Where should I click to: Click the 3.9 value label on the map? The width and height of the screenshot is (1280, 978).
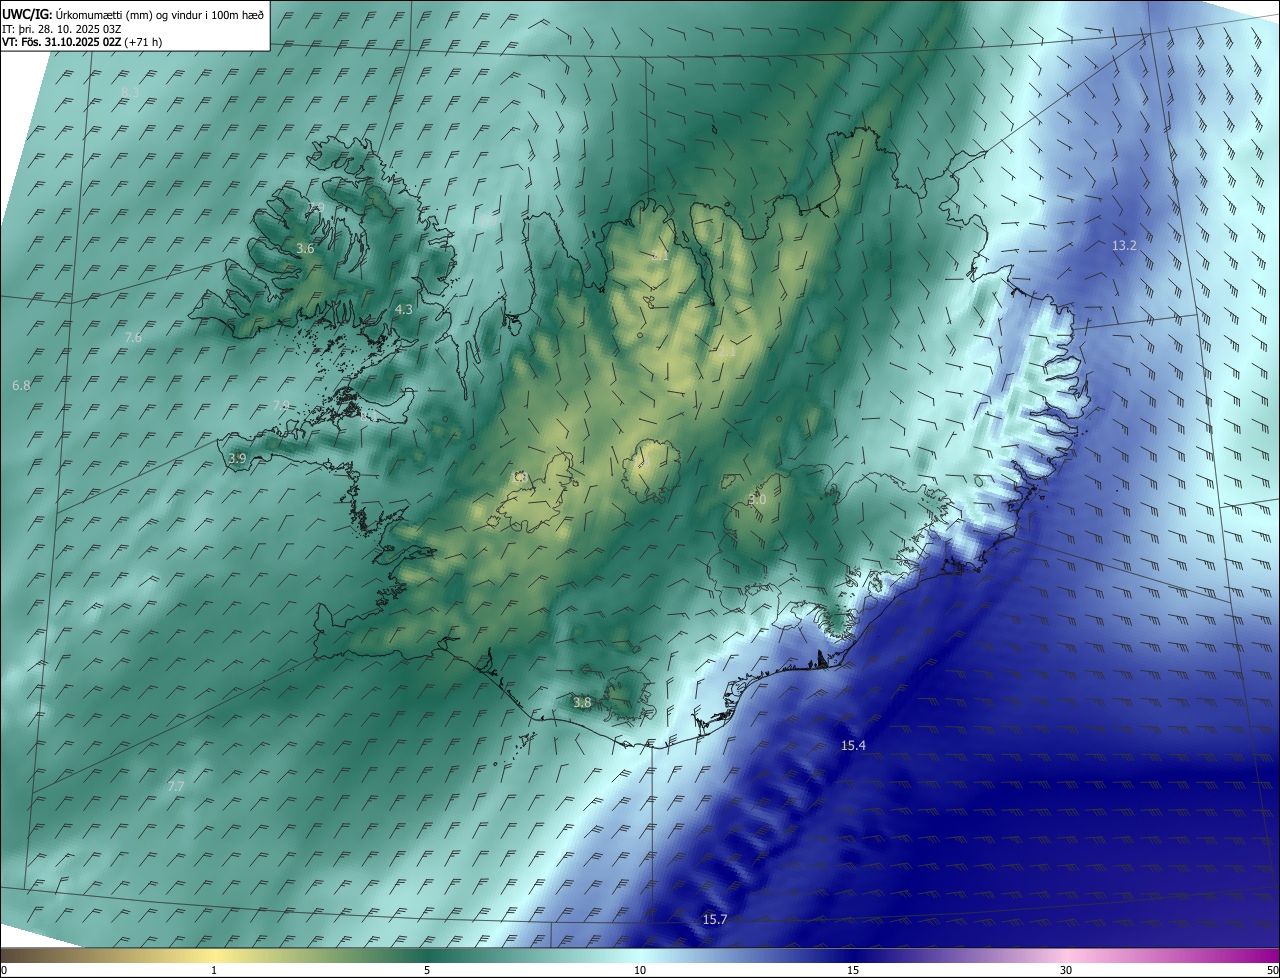[237, 458]
